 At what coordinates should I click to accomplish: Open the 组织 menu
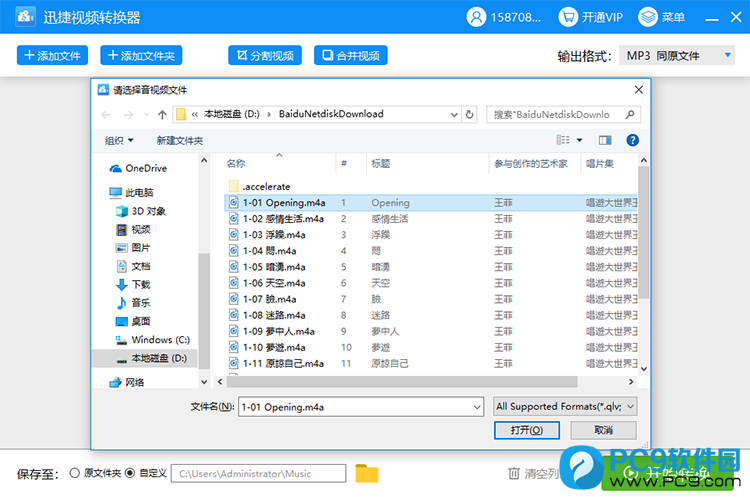point(119,141)
